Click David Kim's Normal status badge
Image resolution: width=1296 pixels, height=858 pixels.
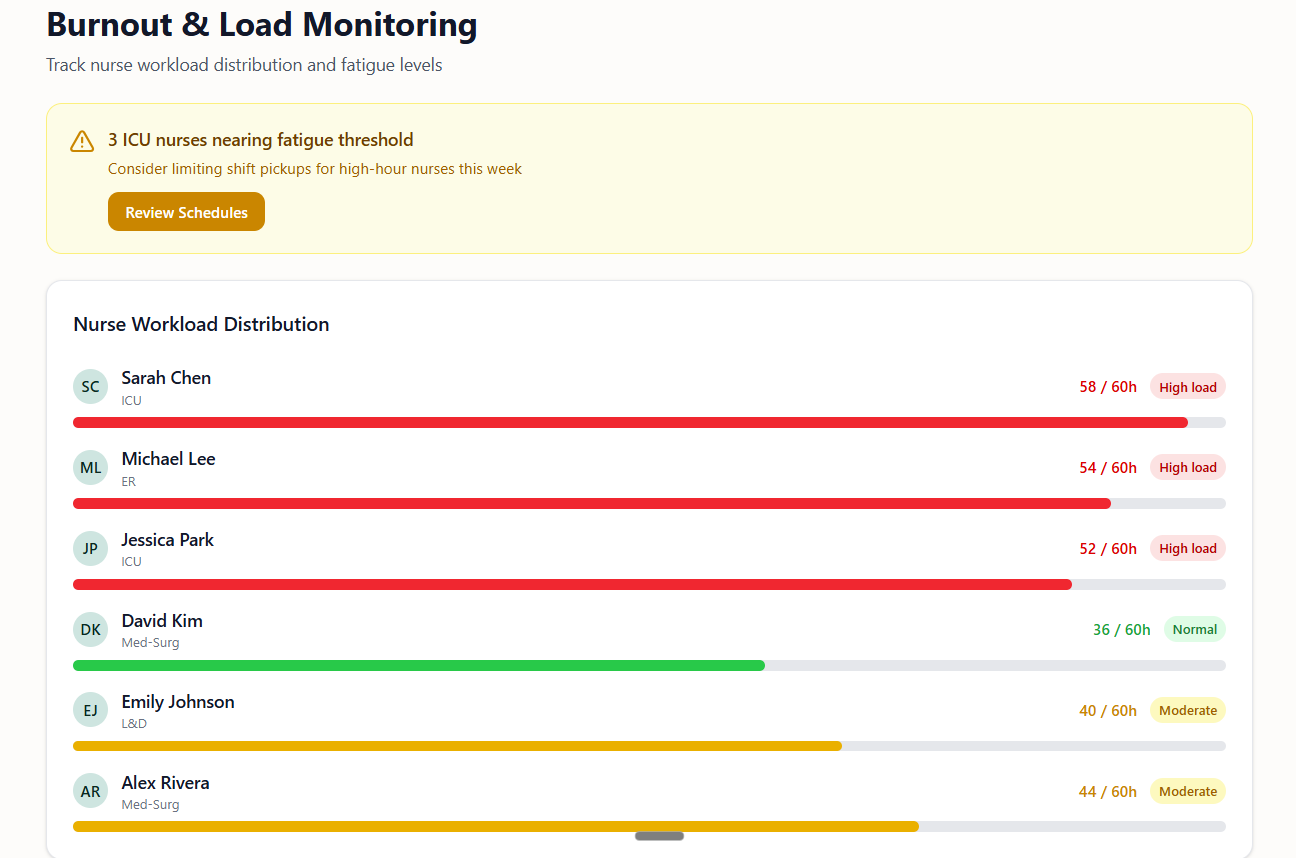pos(1195,630)
